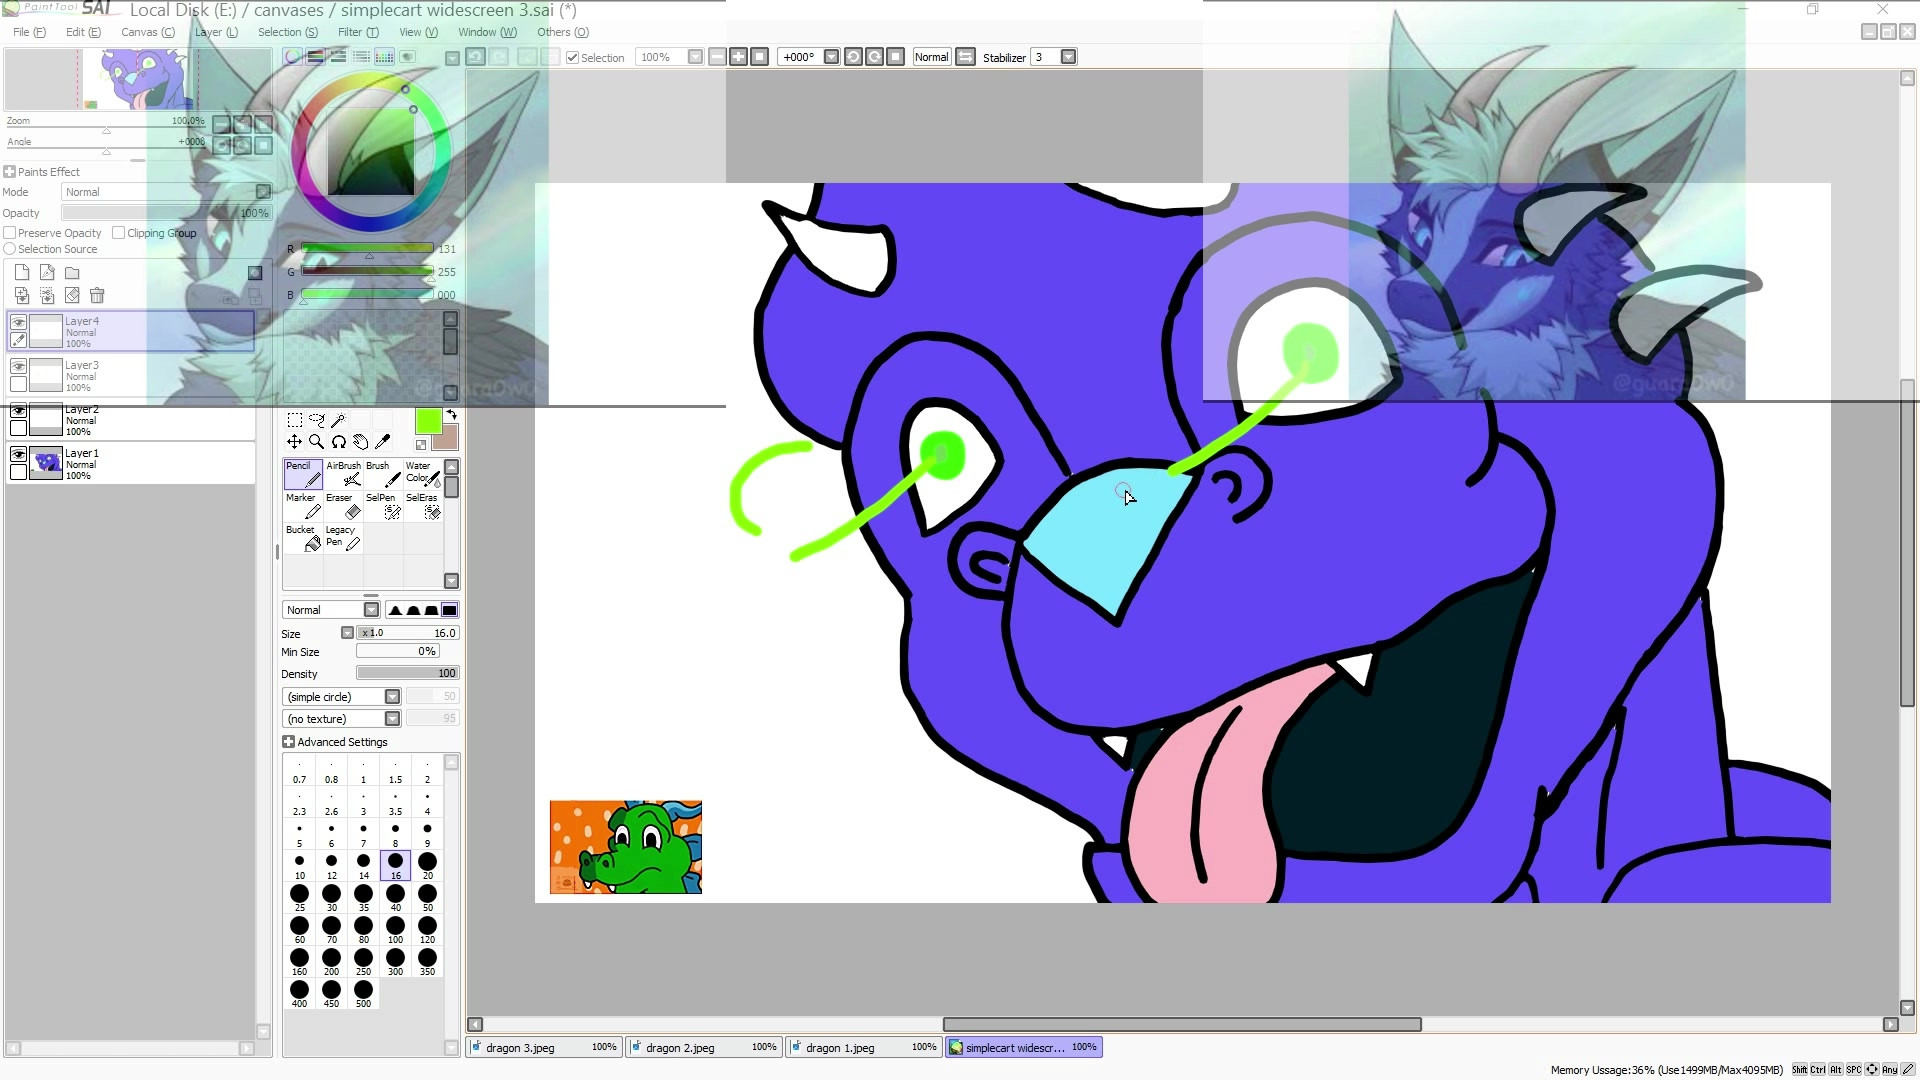Create a new normal layer
This screenshot has width=1920, height=1080.
(22, 272)
